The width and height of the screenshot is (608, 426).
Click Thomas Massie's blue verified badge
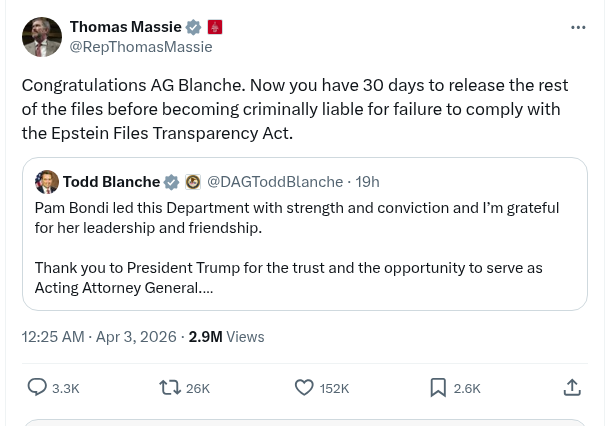point(194,27)
